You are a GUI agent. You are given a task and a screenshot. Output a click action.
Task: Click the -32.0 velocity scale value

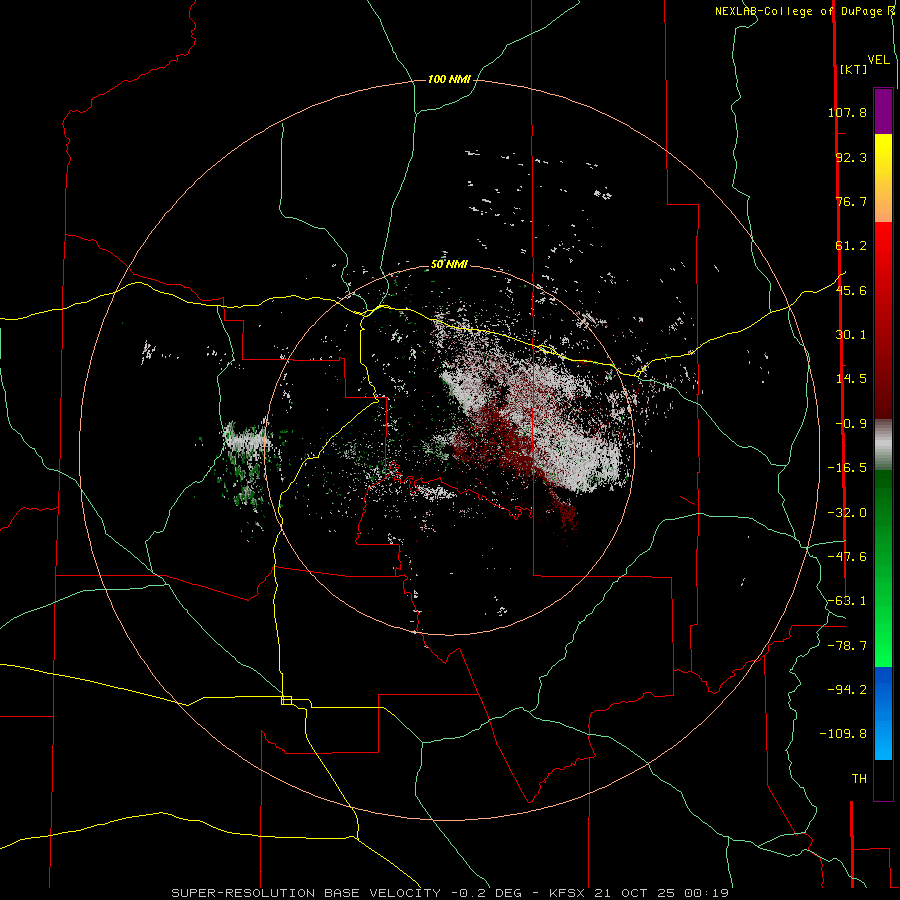(x=847, y=513)
